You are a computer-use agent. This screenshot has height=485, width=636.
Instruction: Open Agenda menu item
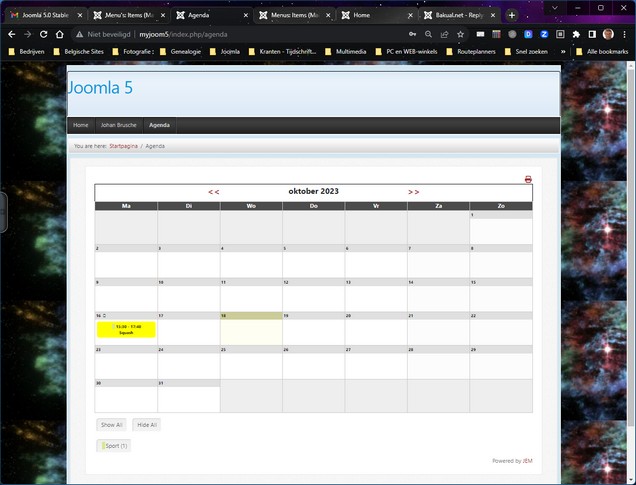point(159,125)
